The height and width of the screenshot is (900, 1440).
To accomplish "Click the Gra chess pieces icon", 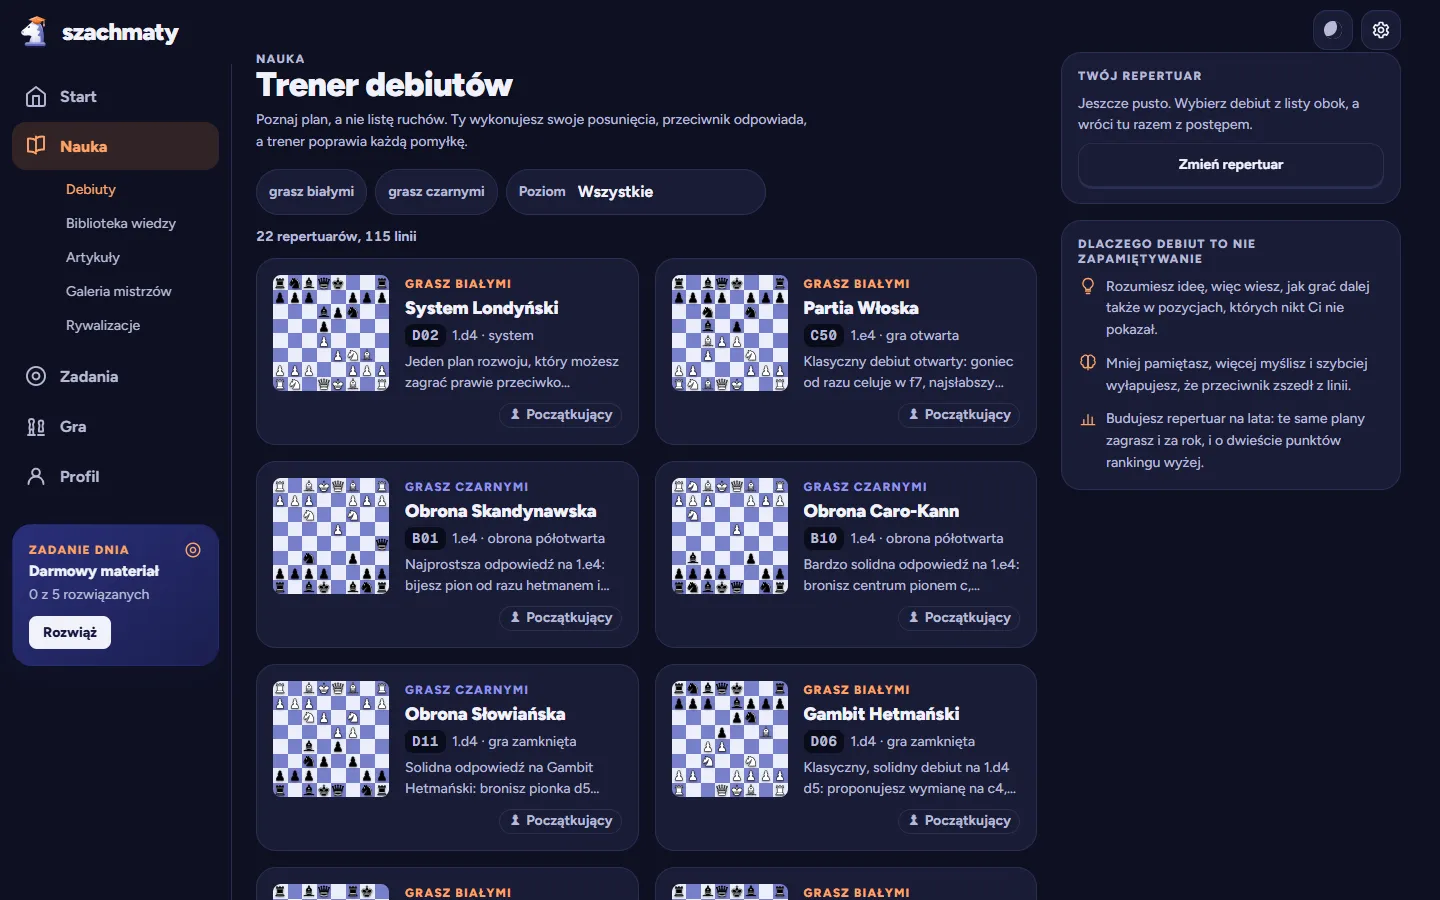I will 36,427.
